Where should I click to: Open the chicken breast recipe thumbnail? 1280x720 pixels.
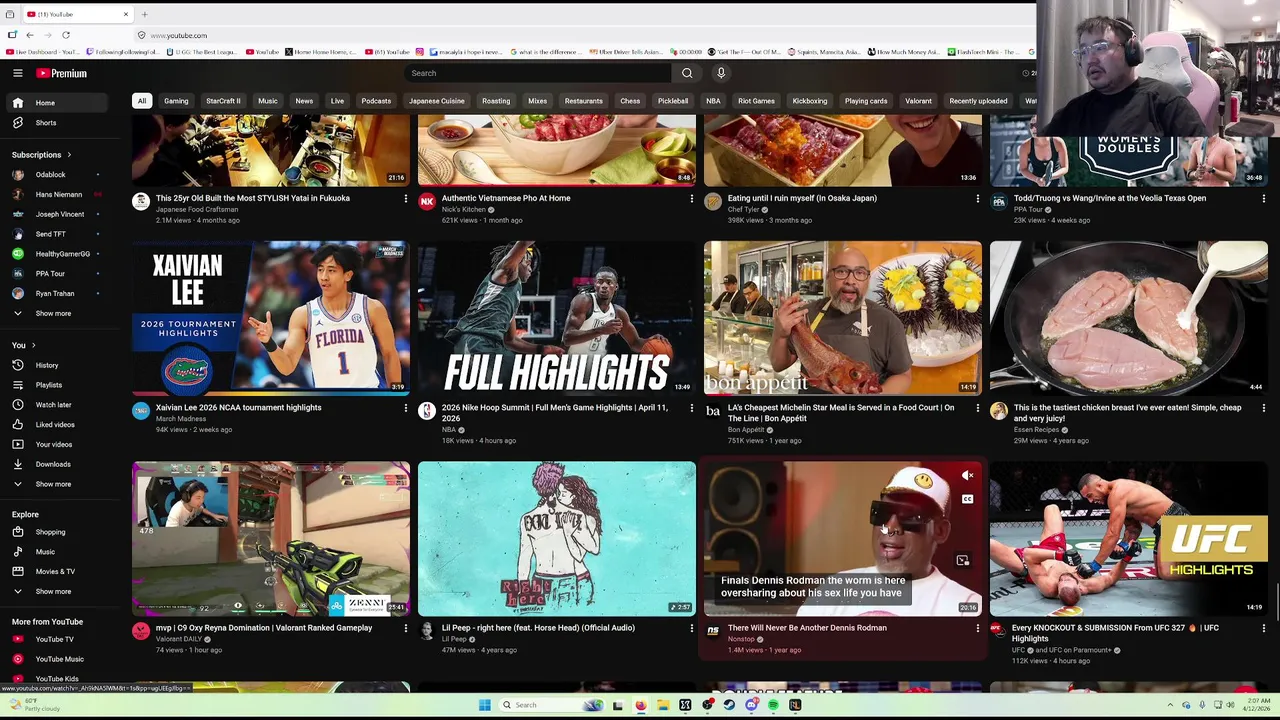click(x=1129, y=318)
